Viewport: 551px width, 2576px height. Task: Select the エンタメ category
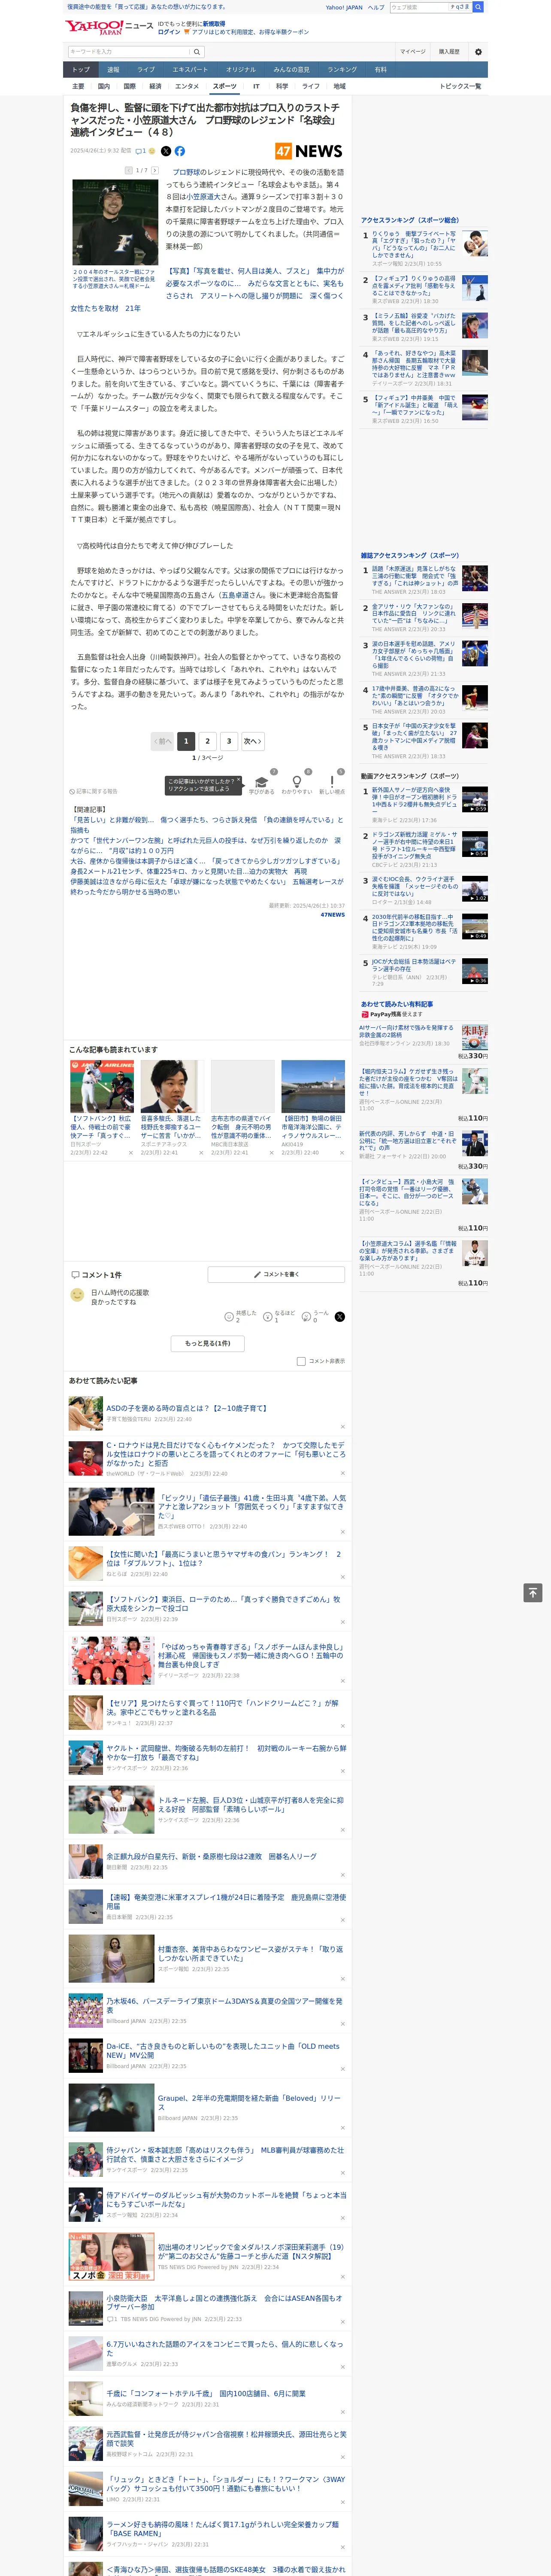(x=187, y=87)
